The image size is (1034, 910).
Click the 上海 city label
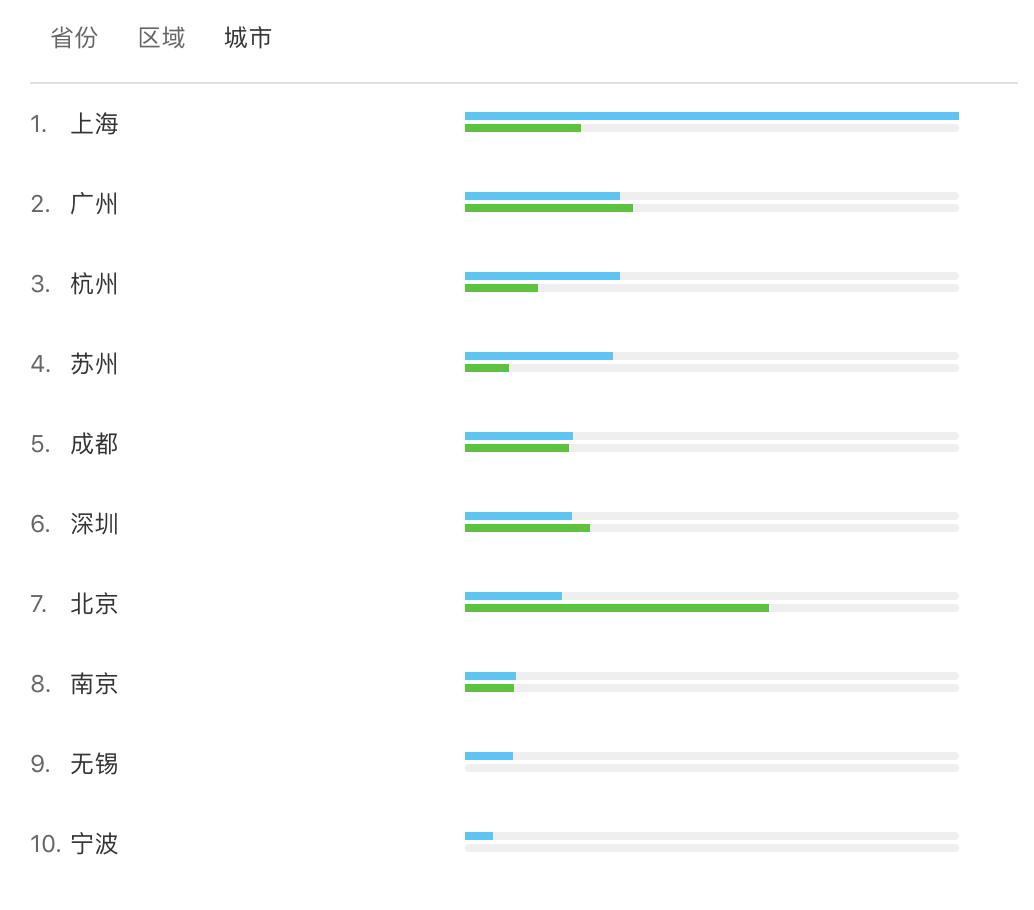click(94, 124)
